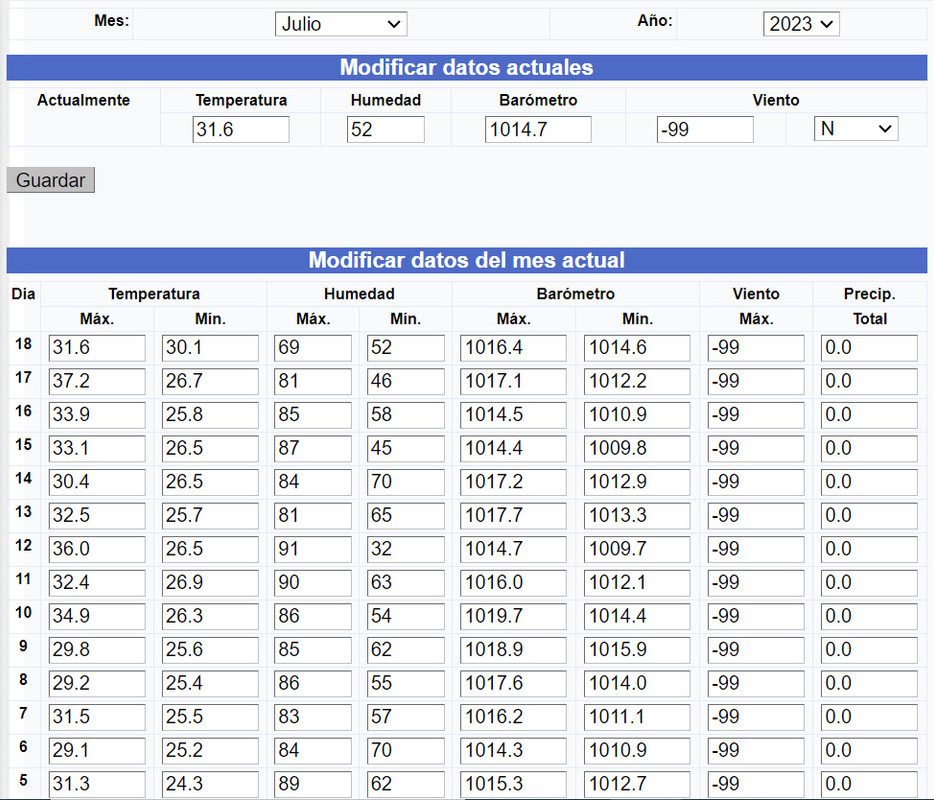Viewport: 934px width, 800px height.
Task: Edit current Barómetro field with 1014.7
Action: tap(538, 129)
